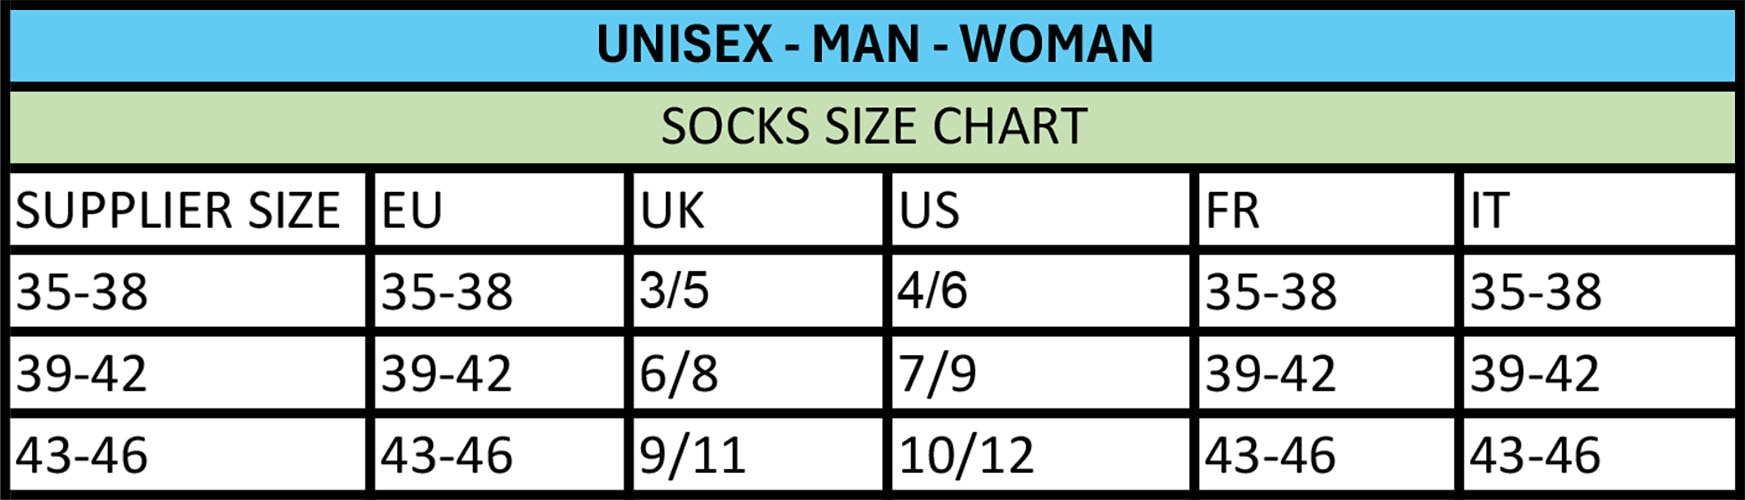
Task: Select the US column header
Action: (x=930, y=210)
